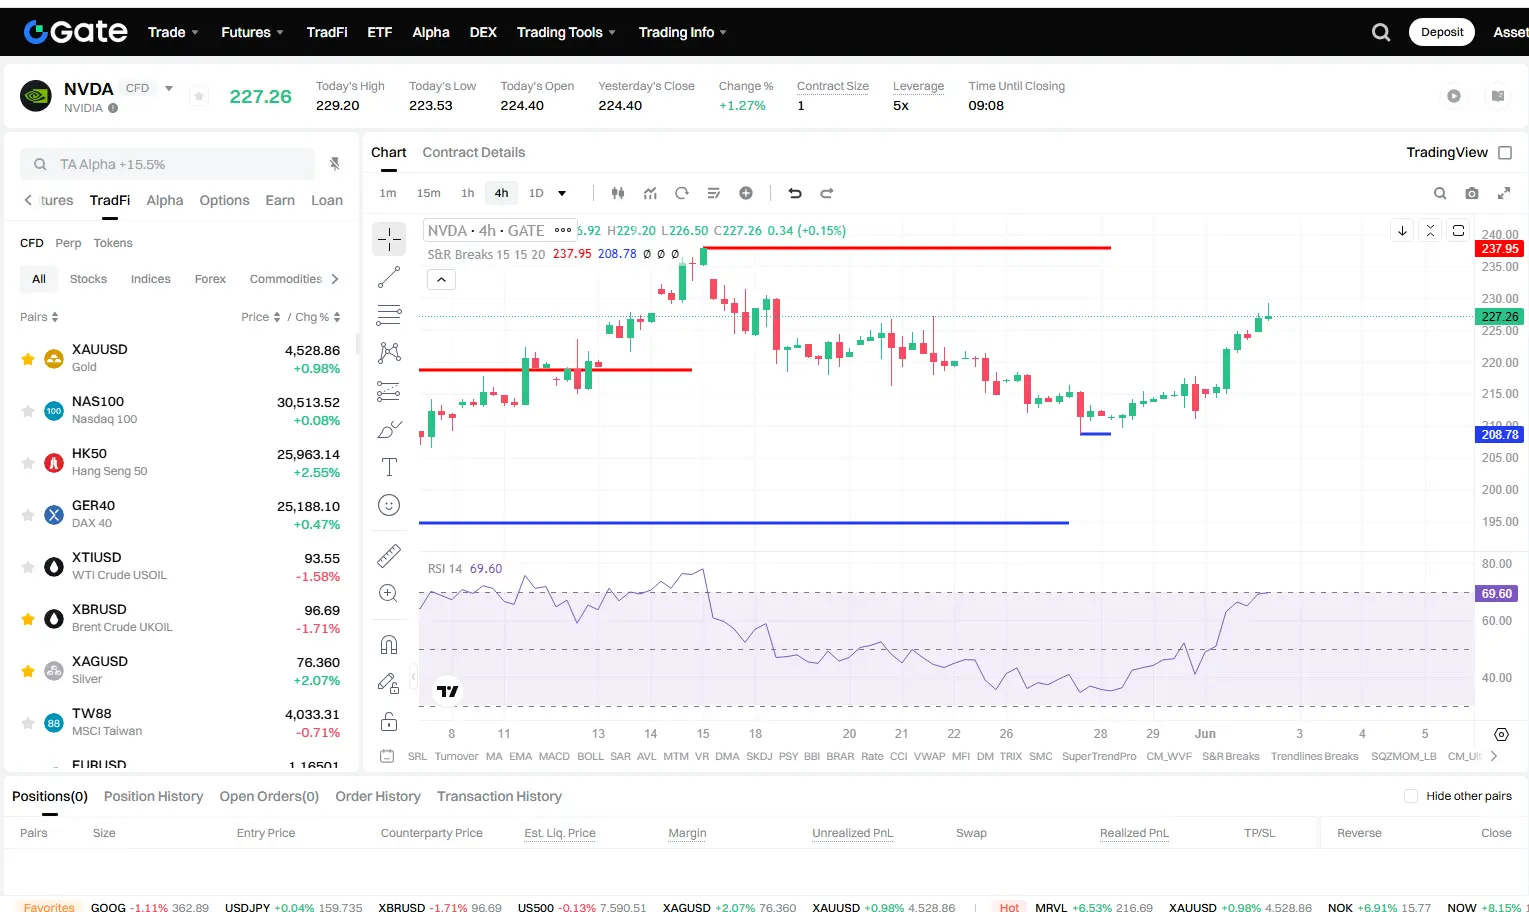This screenshot has width=1529, height=912.
Task: Click the pin icon beside pair search
Action: coord(335,164)
